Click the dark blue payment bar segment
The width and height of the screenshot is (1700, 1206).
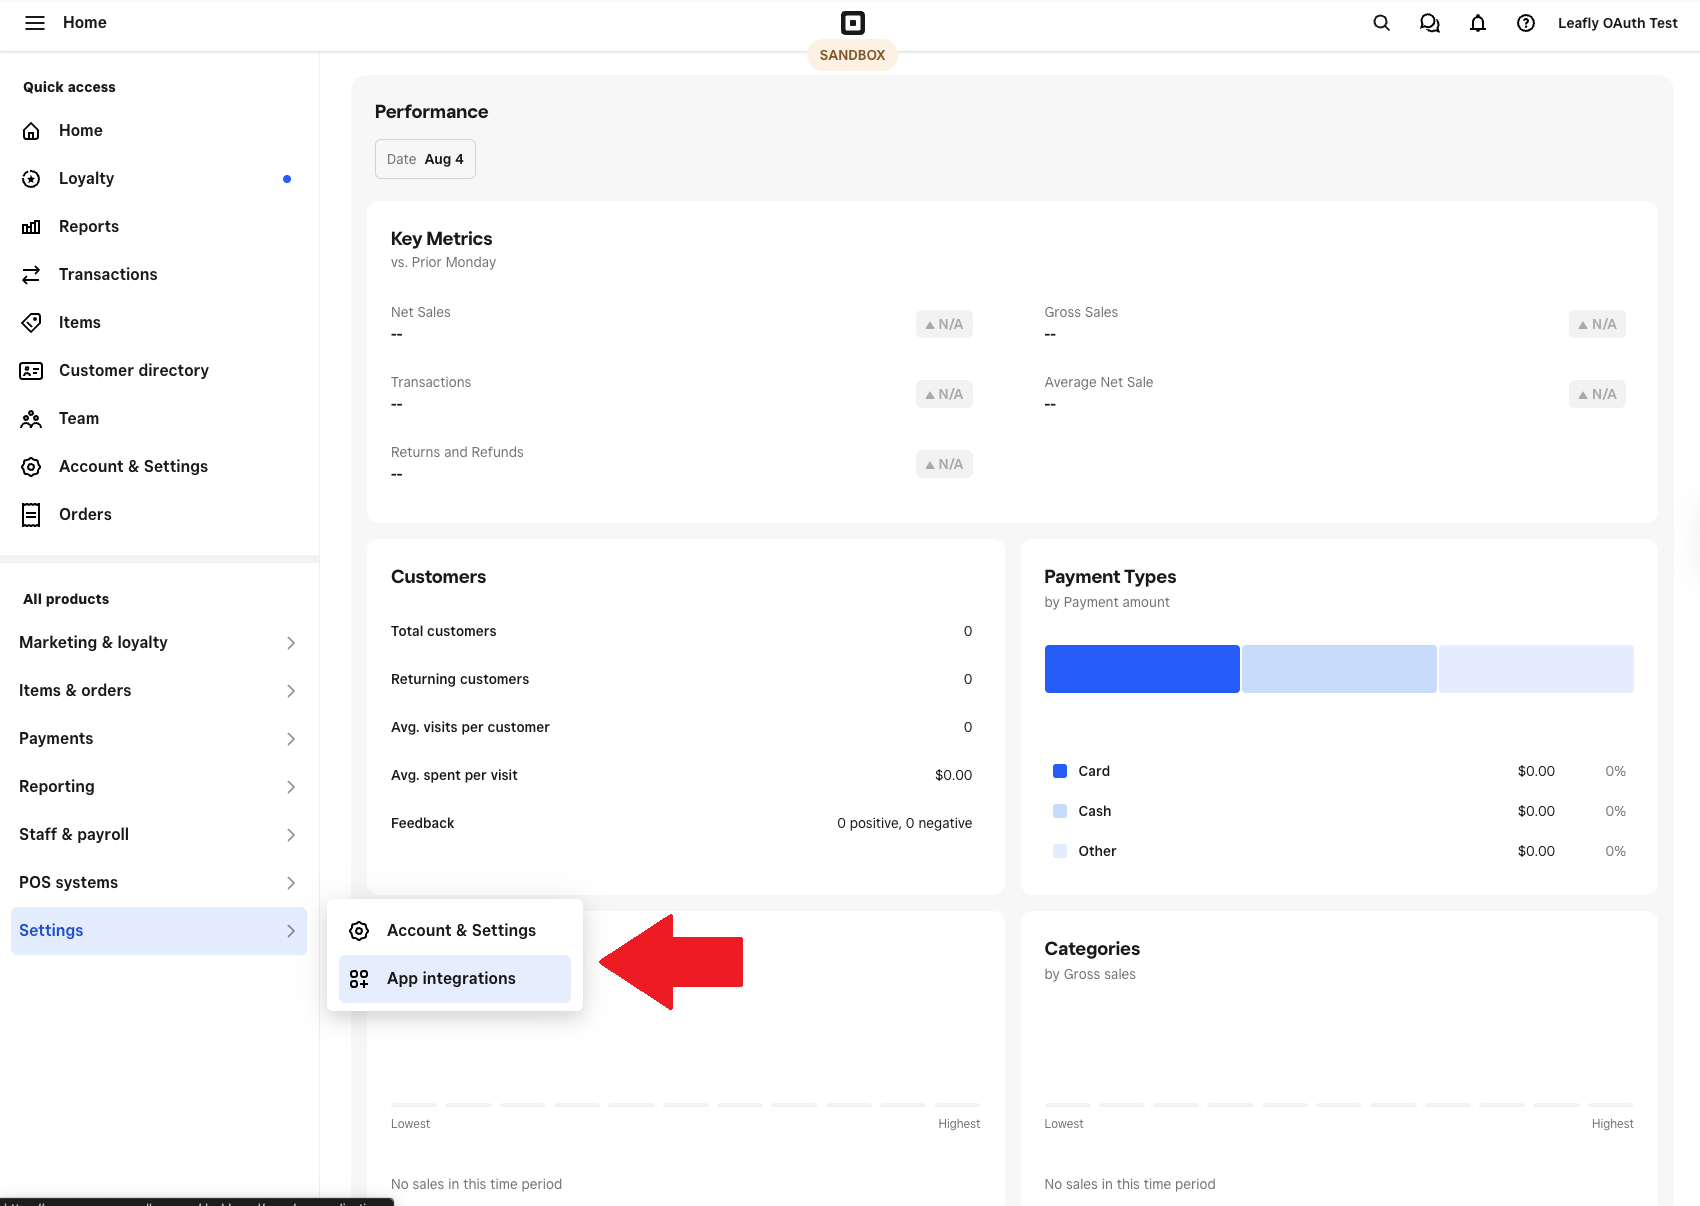1142,669
